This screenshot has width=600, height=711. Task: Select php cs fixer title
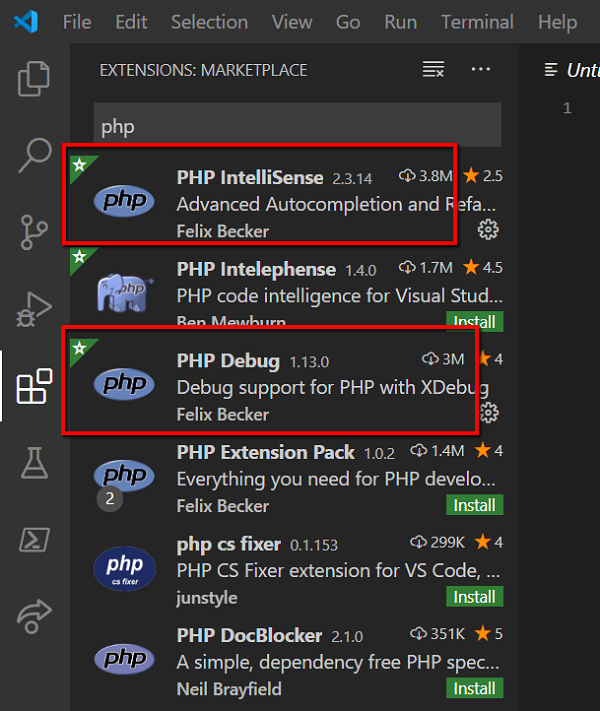[229, 544]
